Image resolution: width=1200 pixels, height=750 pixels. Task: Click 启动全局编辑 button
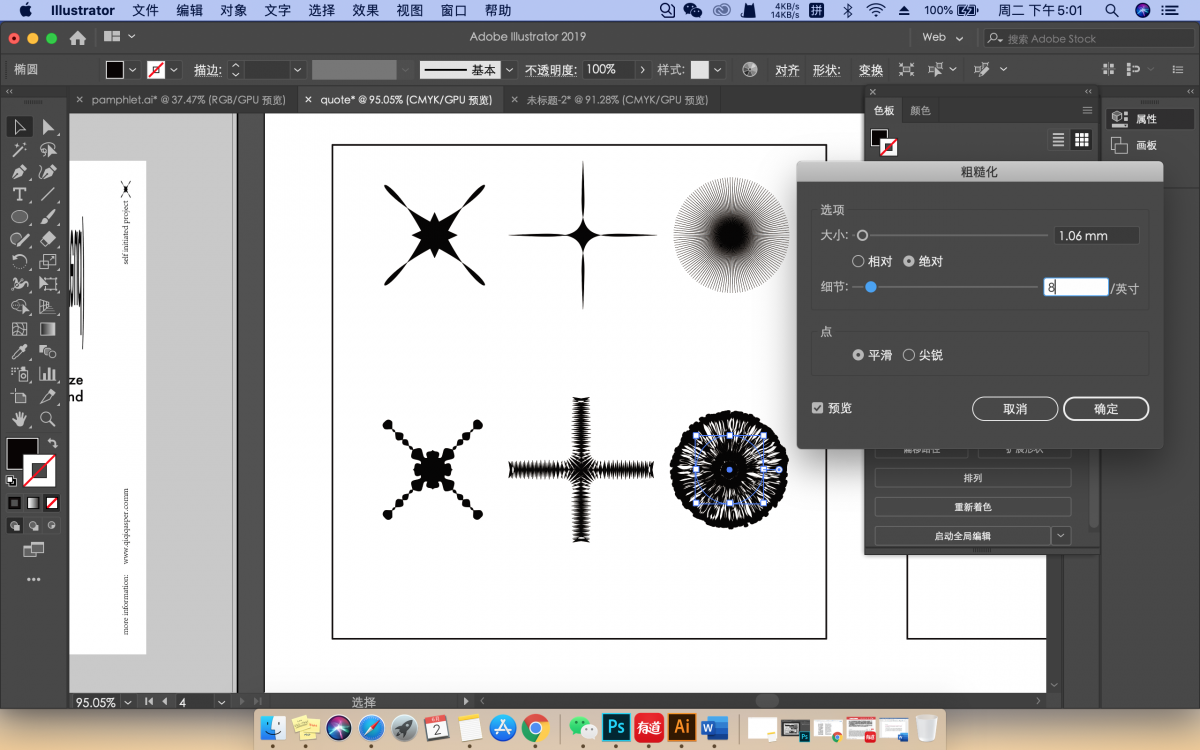tap(962, 536)
